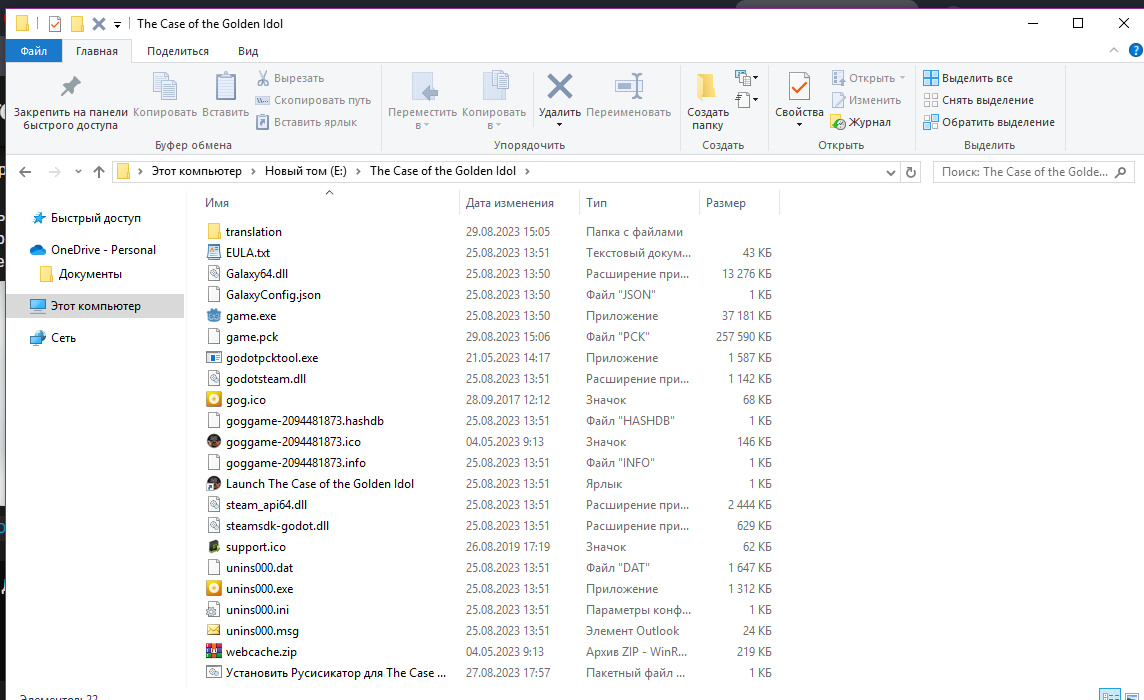The image size is (1144, 700).
Task: Select the game.exe file
Action: [251, 316]
